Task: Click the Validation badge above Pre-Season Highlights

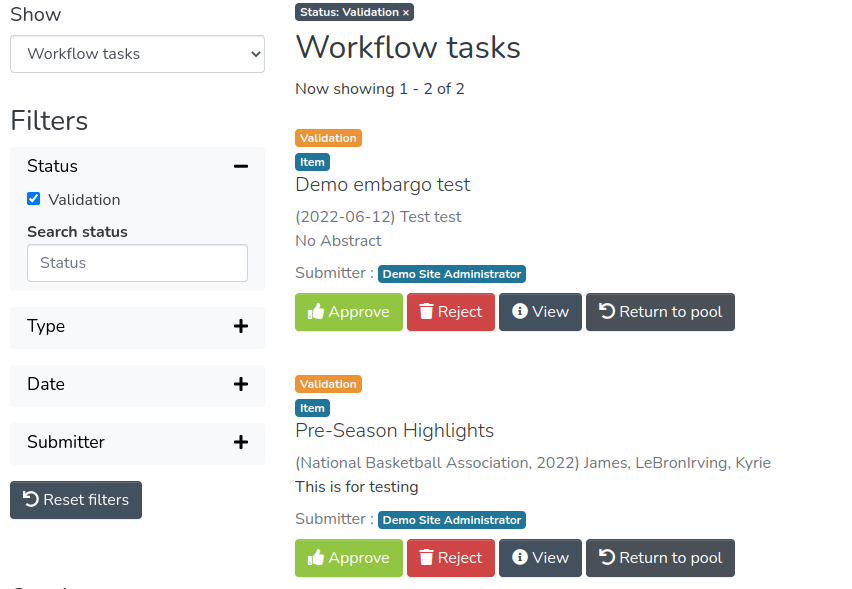Action: (328, 384)
